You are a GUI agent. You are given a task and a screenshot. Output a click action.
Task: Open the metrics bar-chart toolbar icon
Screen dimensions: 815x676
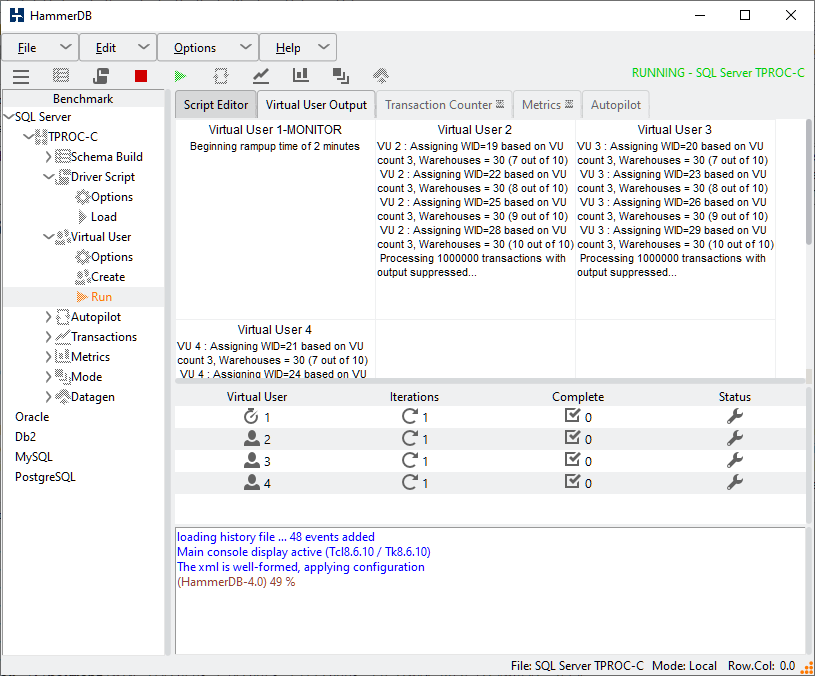[300, 75]
